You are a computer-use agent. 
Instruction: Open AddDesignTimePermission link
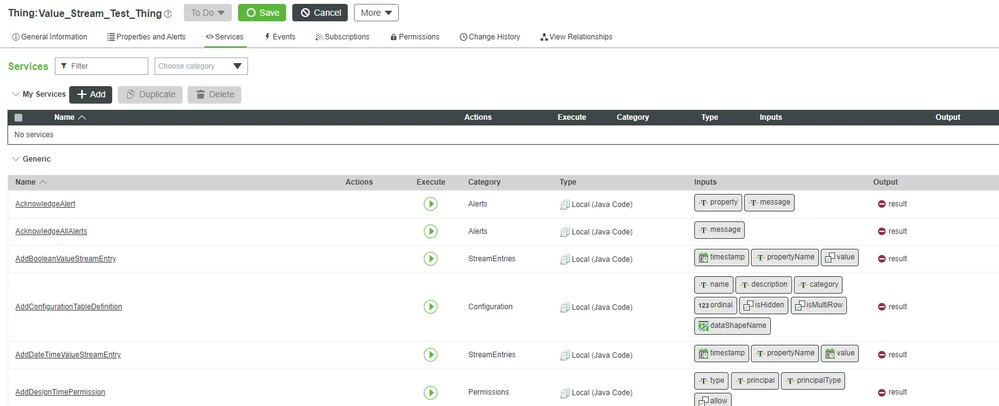coord(60,392)
